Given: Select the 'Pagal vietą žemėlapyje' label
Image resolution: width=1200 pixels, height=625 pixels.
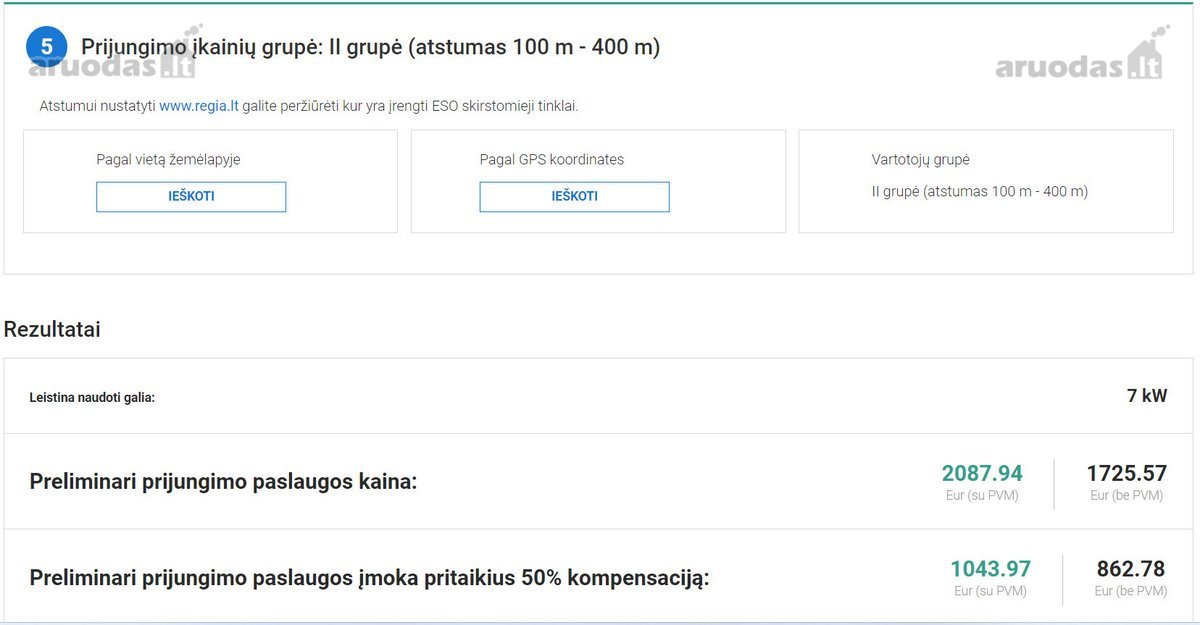Looking at the screenshot, I should pyautogui.click(x=168, y=159).
